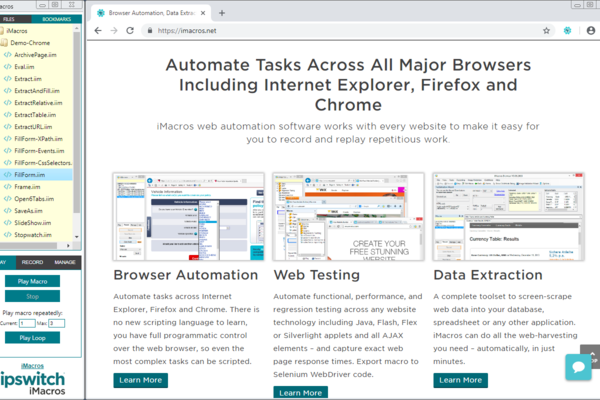Select FillForm.iim macro in the list
This screenshot has width=600, height=400.
pos(28,174)
